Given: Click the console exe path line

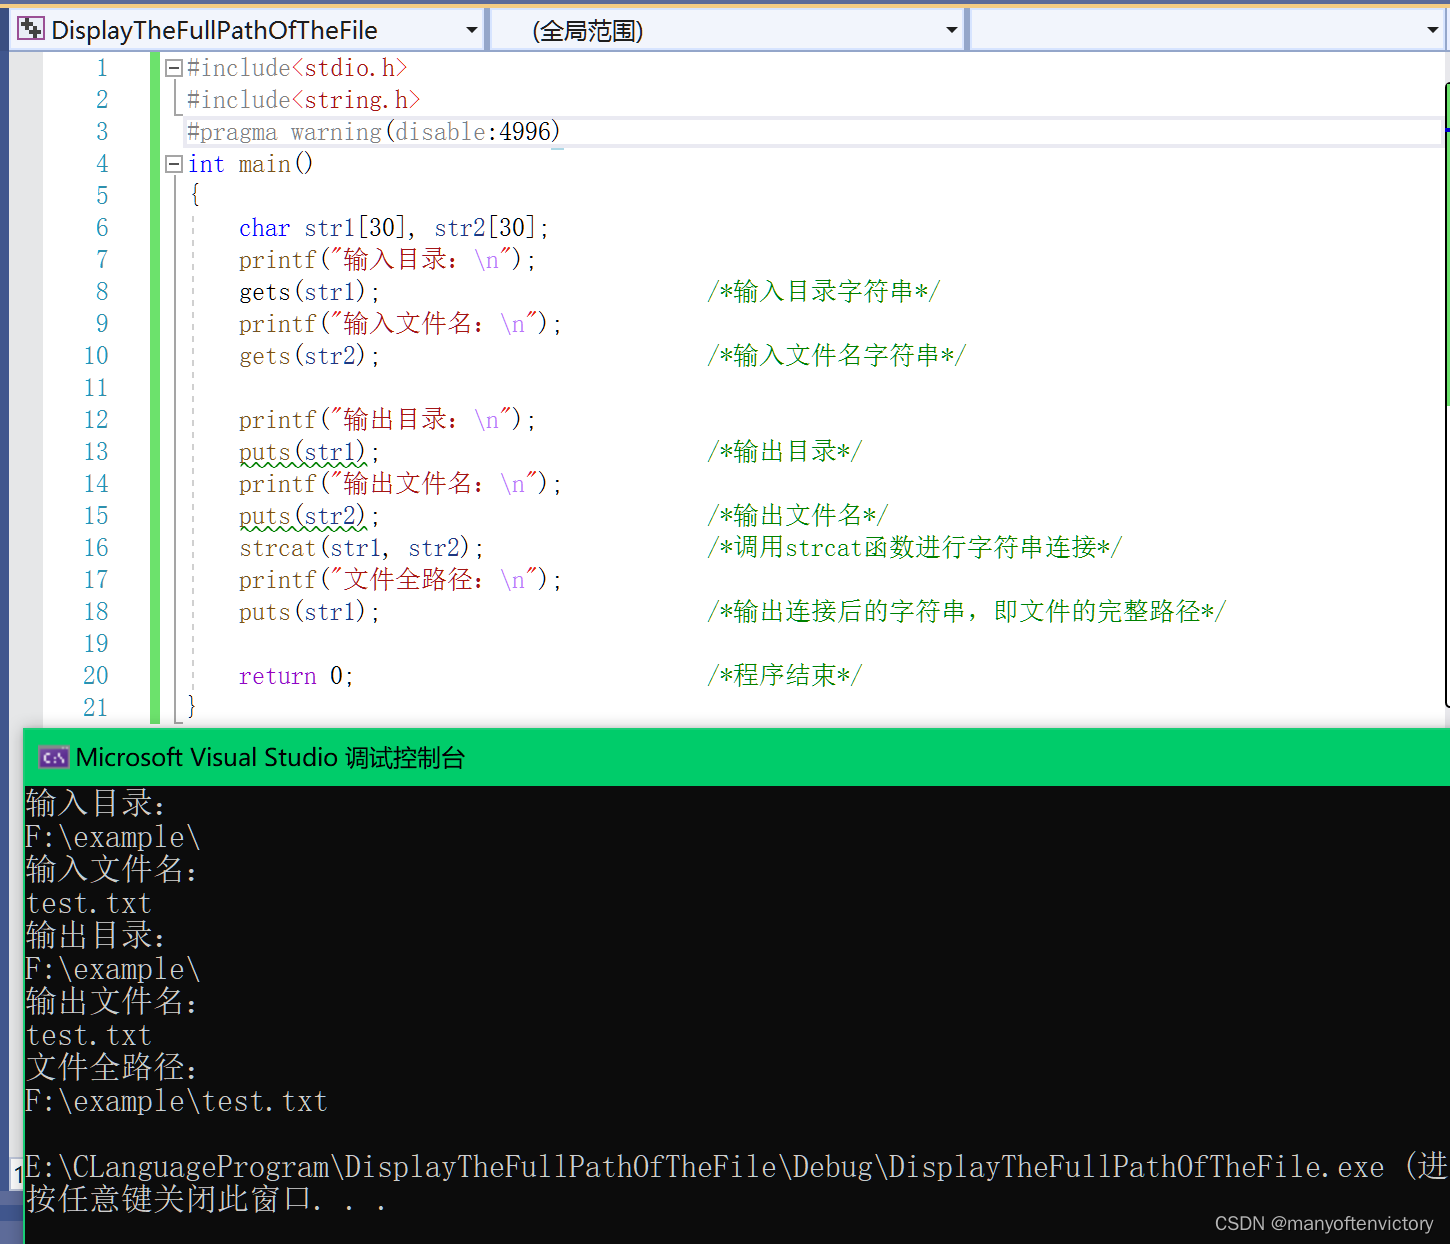Looking at the screenshot, I should click(738, 1167).
